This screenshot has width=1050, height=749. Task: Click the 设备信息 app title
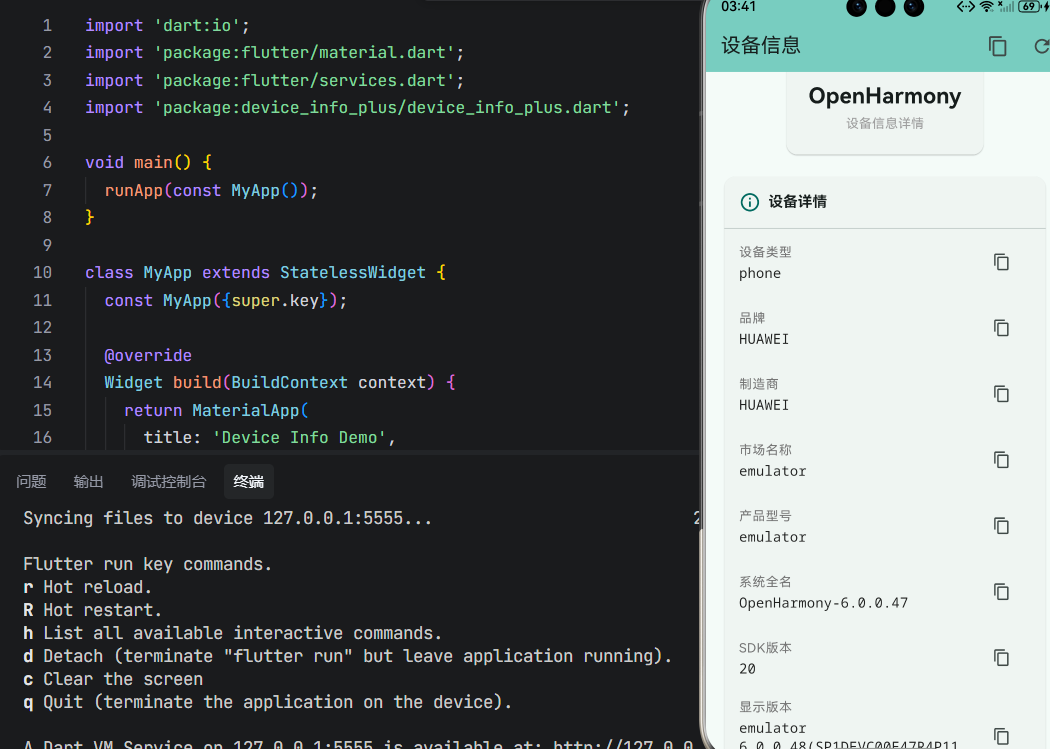coord(761,46)
